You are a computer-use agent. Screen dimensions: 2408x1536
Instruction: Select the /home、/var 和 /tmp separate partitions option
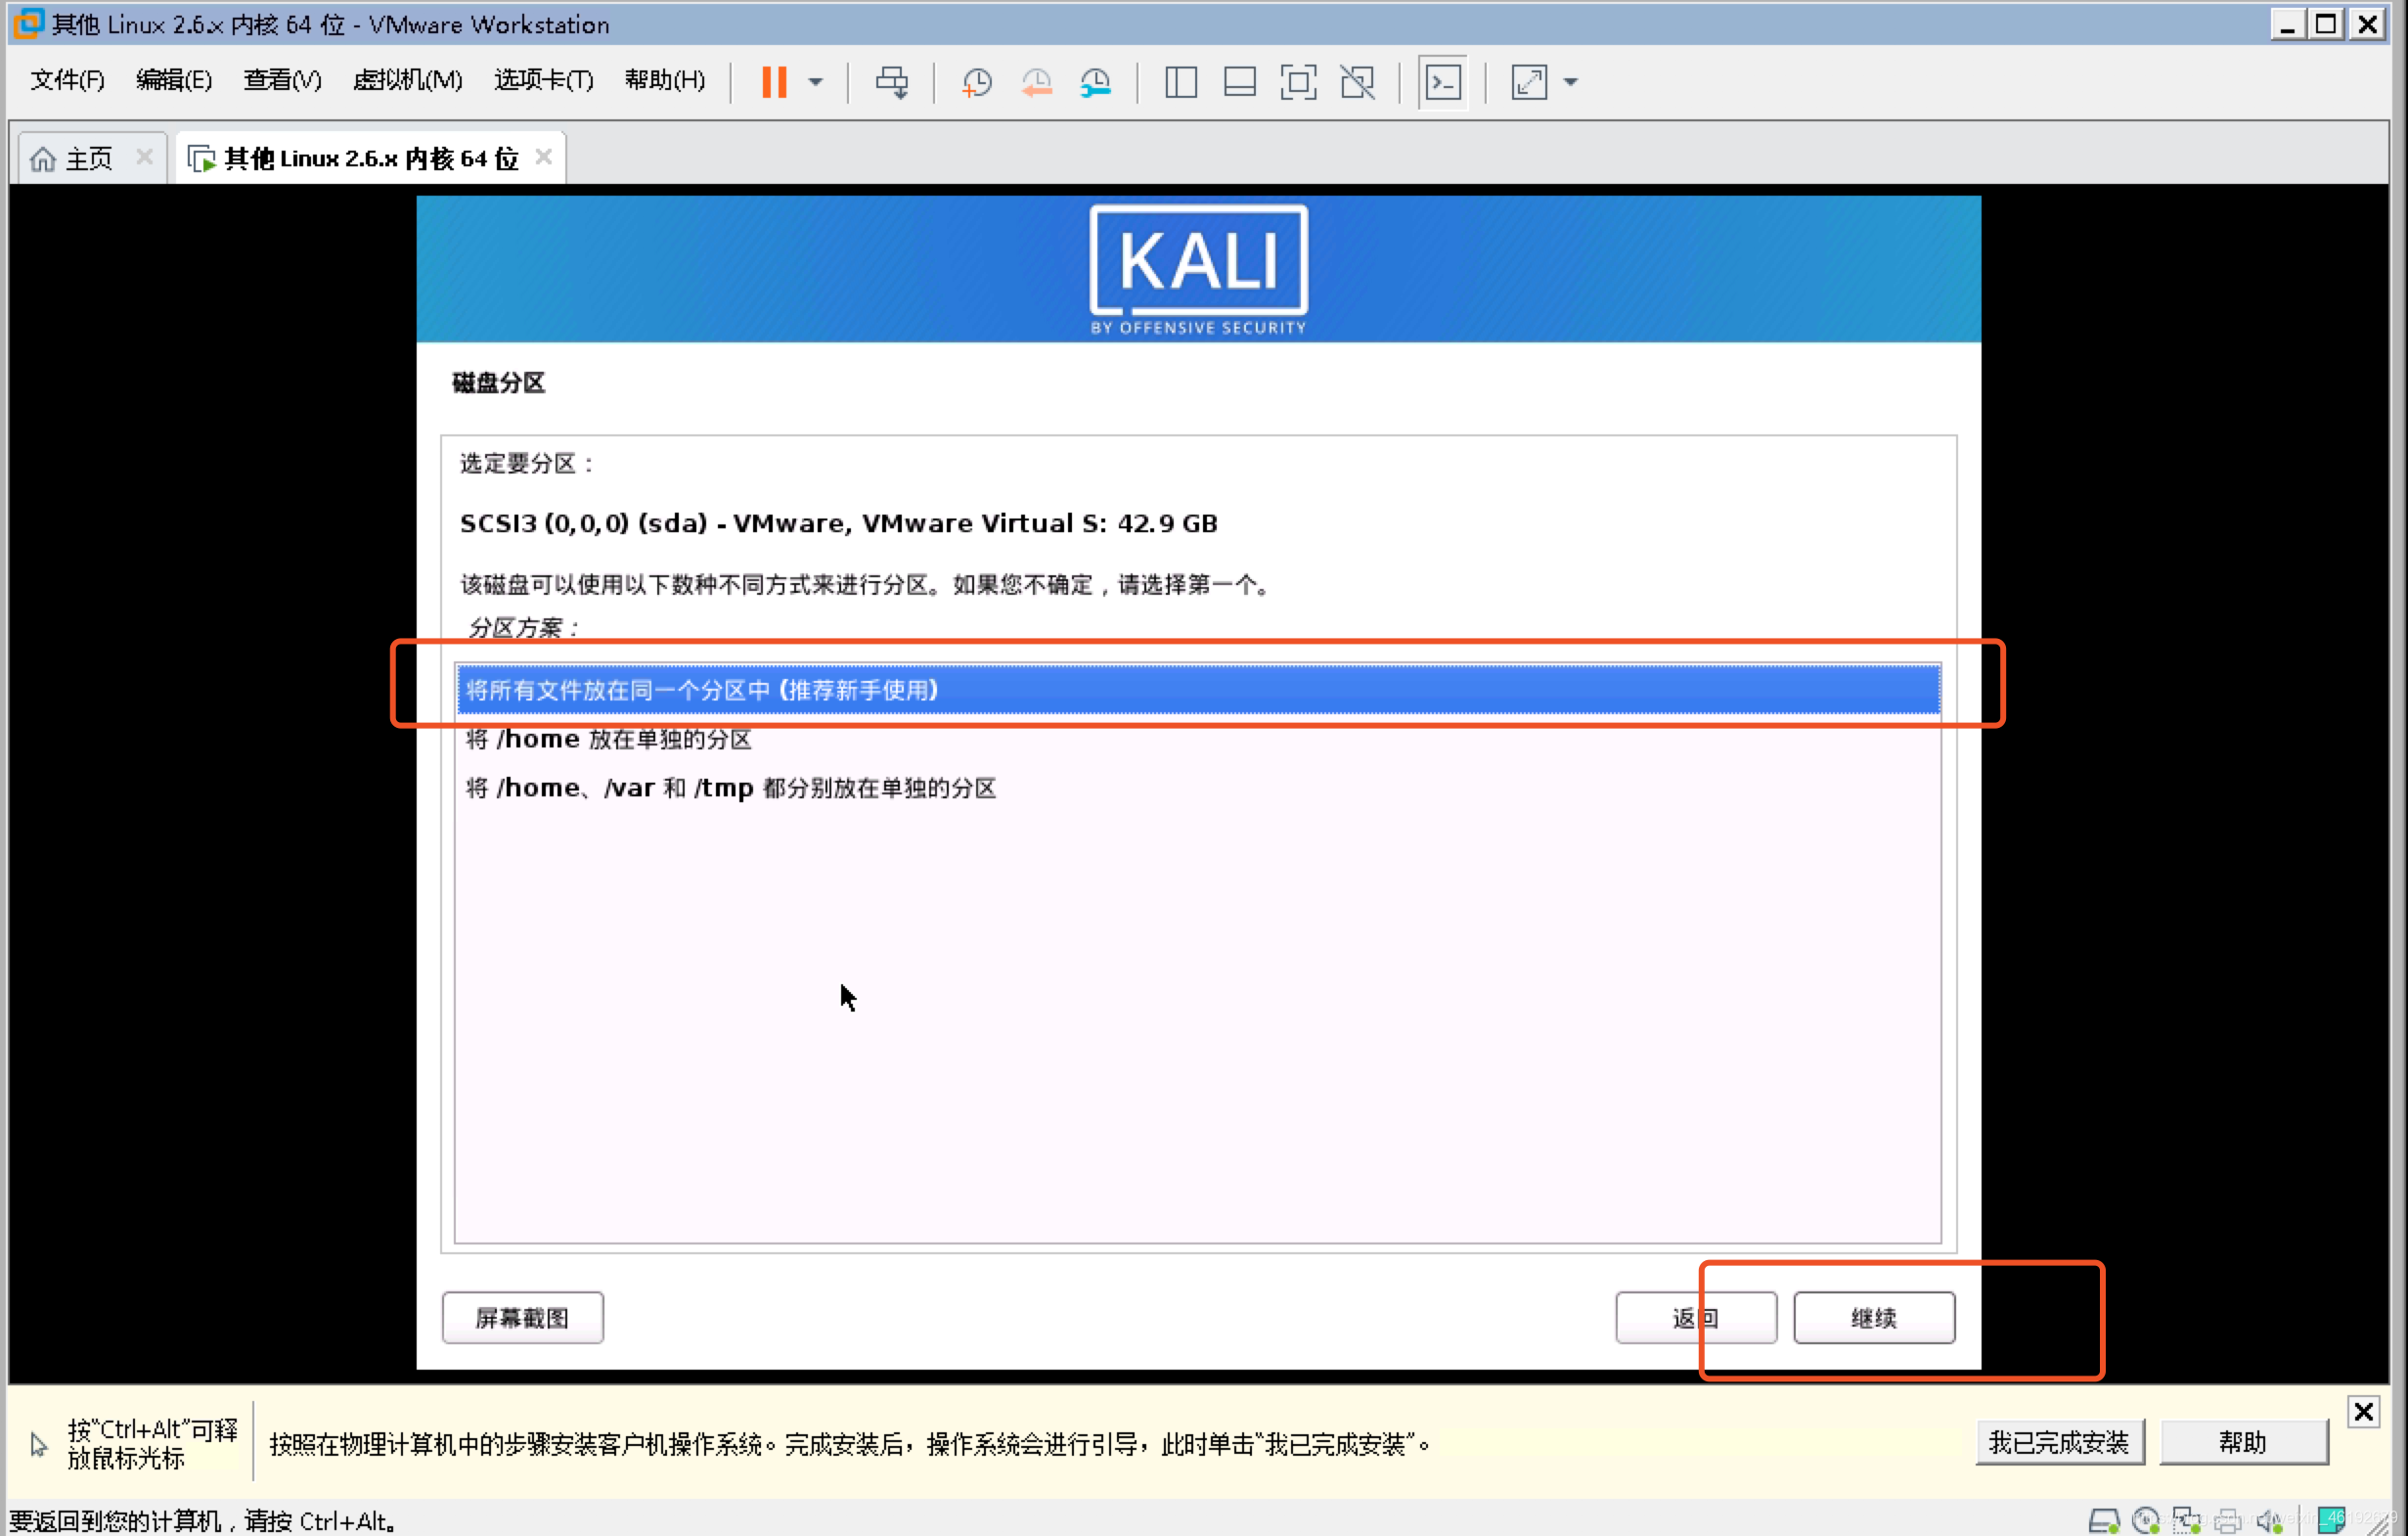(x=731, y=788)
